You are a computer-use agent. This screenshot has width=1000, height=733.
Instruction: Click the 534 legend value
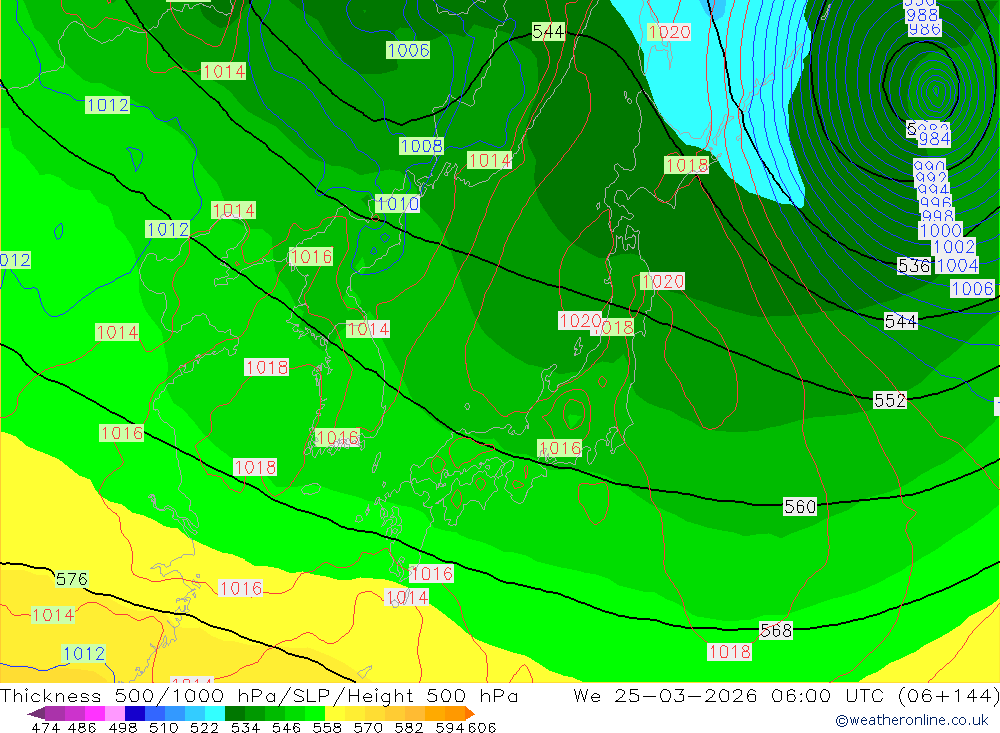246,727
